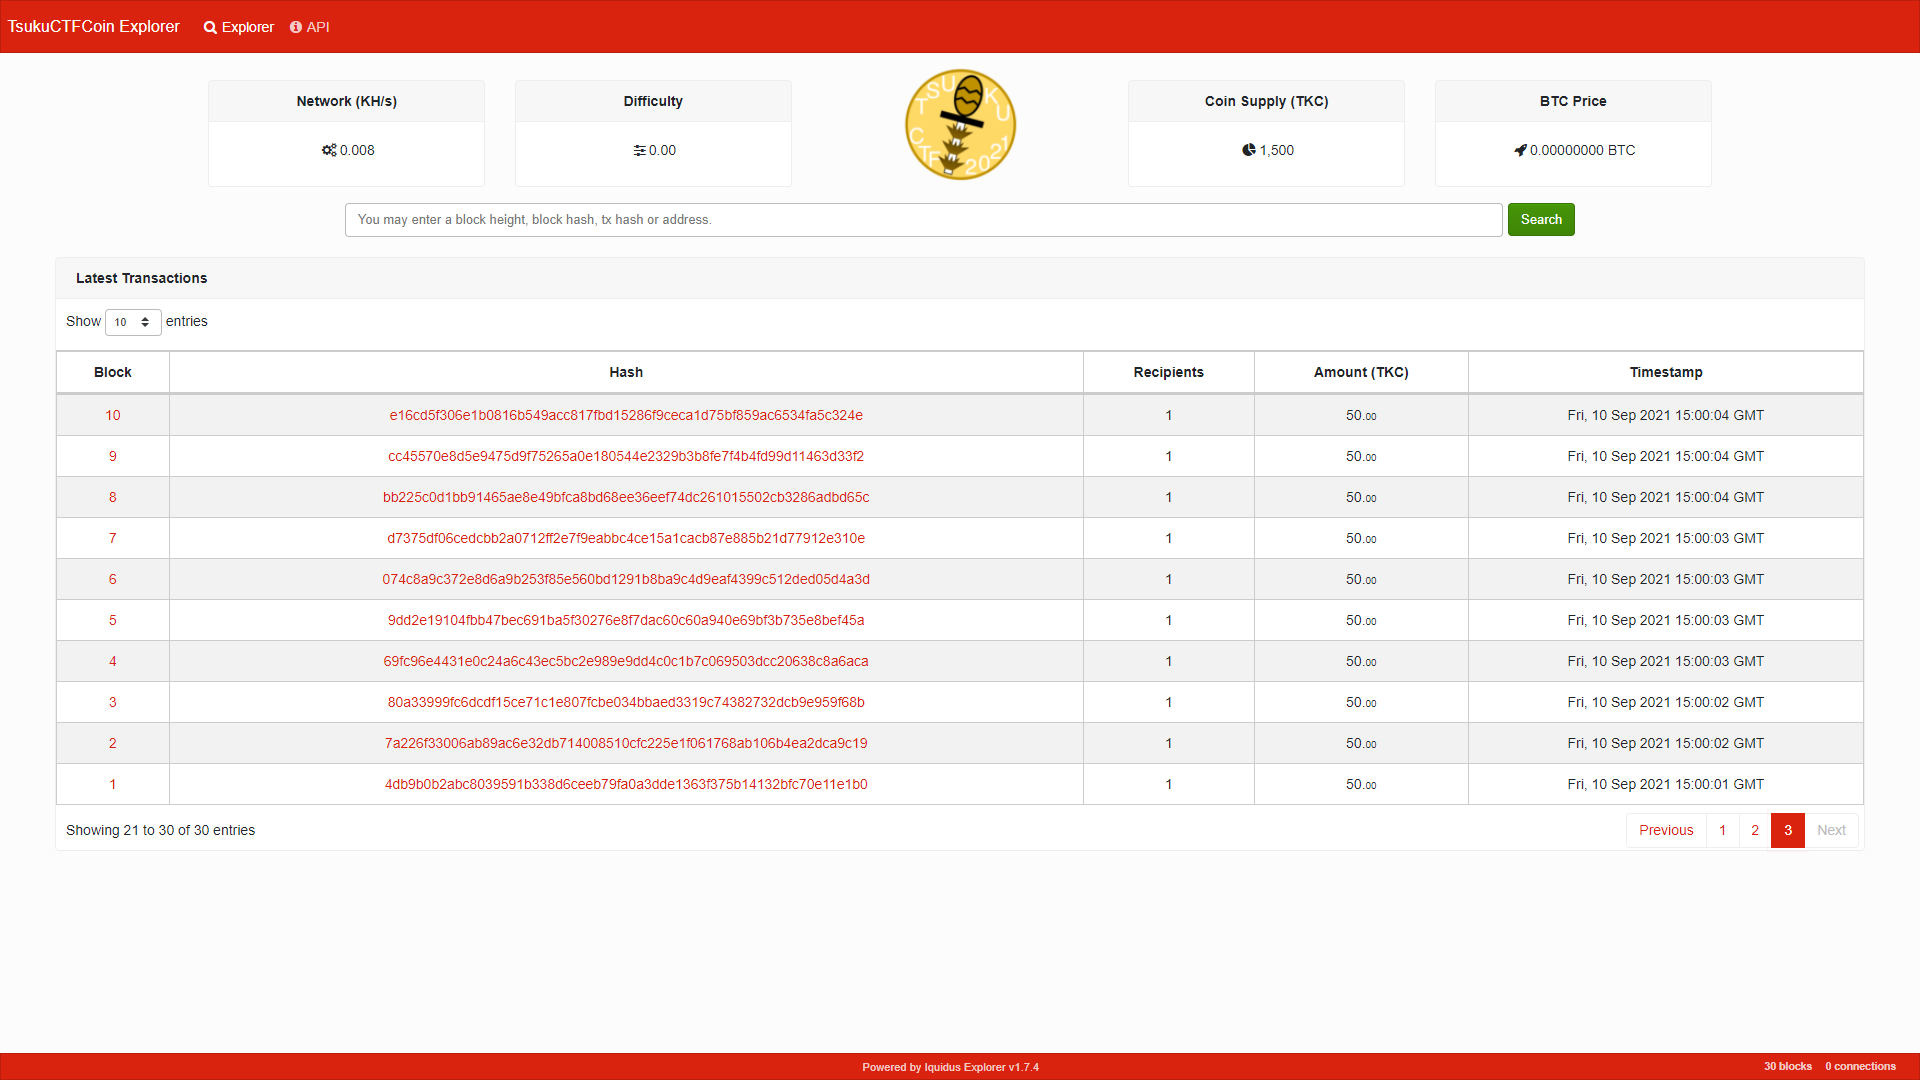Screen dimensions: 1920x1080
Task: Click TsukuCTFCoin Explorer brand title
Action: click(94, 27)
